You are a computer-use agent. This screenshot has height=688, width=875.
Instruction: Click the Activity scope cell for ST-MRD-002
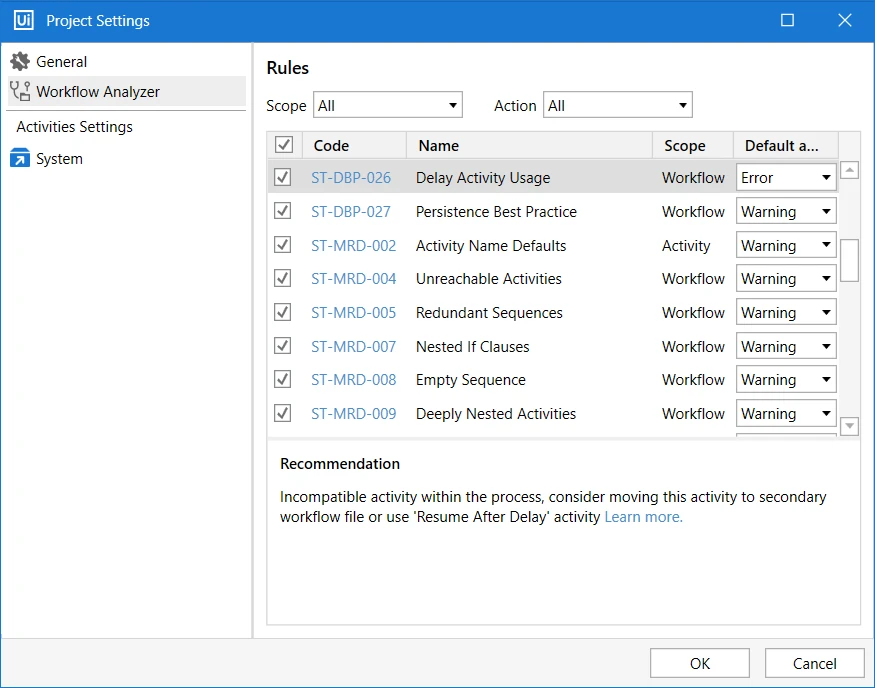[x=686, y=246]
